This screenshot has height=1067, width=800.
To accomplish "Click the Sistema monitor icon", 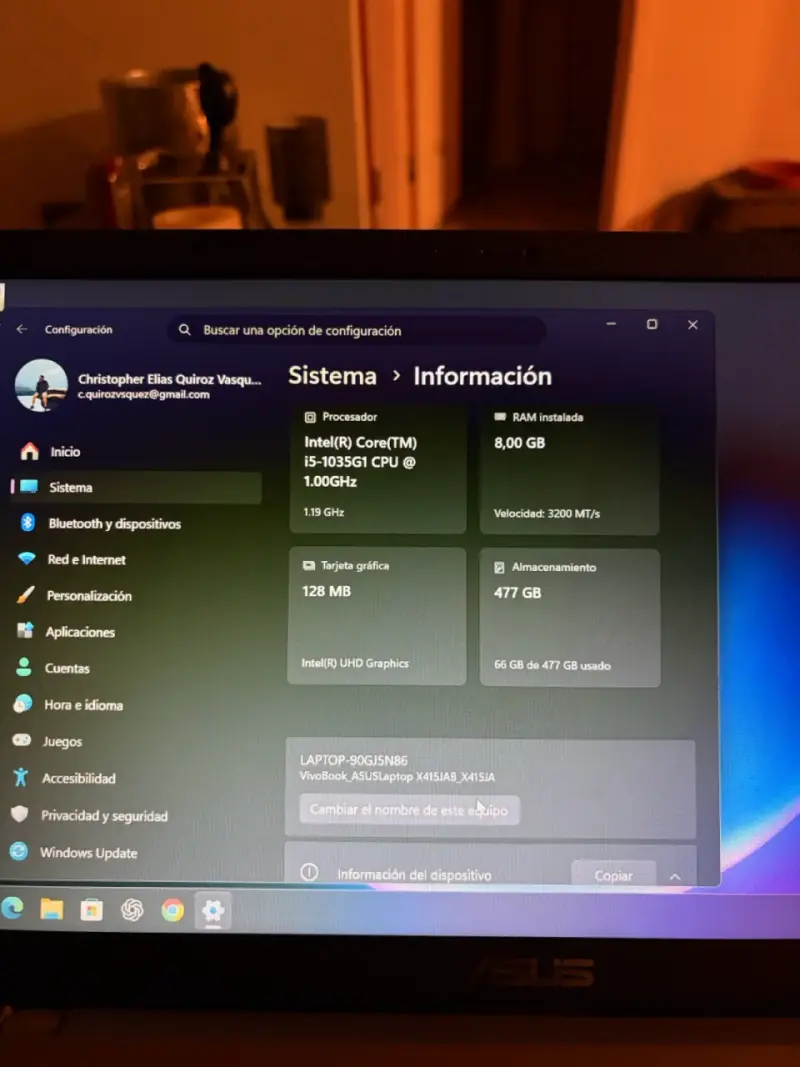I will click(x=29, y=487).
